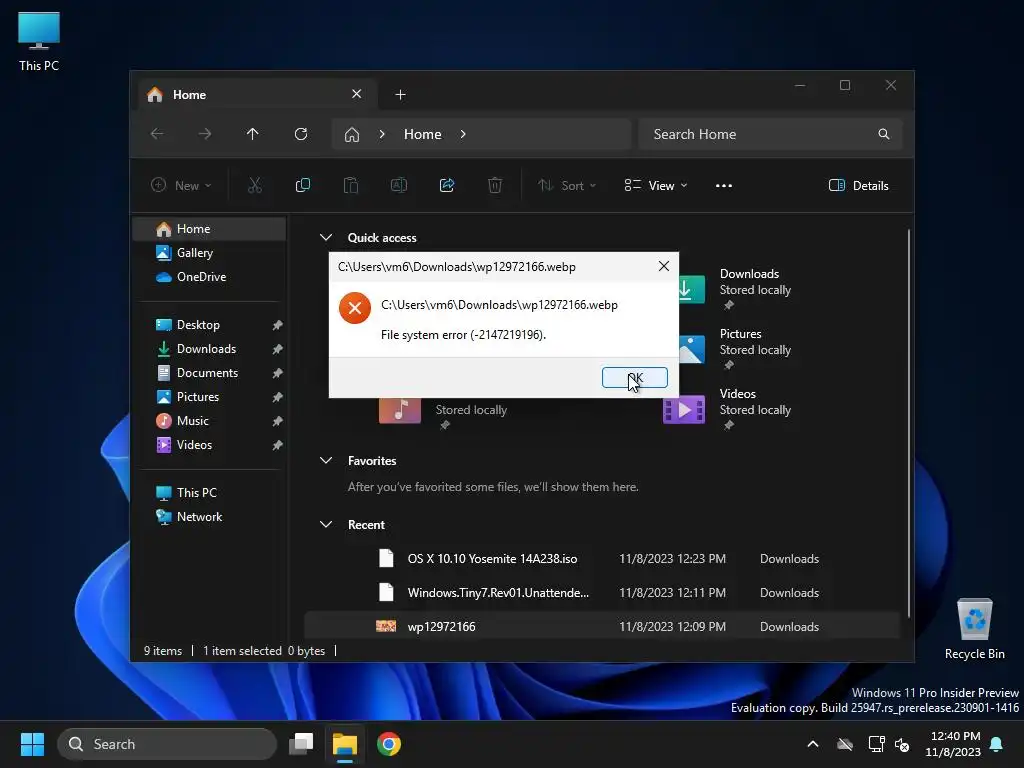Click OK in the error dialog
1024x768 pixels.
click(x=634, y=377)
